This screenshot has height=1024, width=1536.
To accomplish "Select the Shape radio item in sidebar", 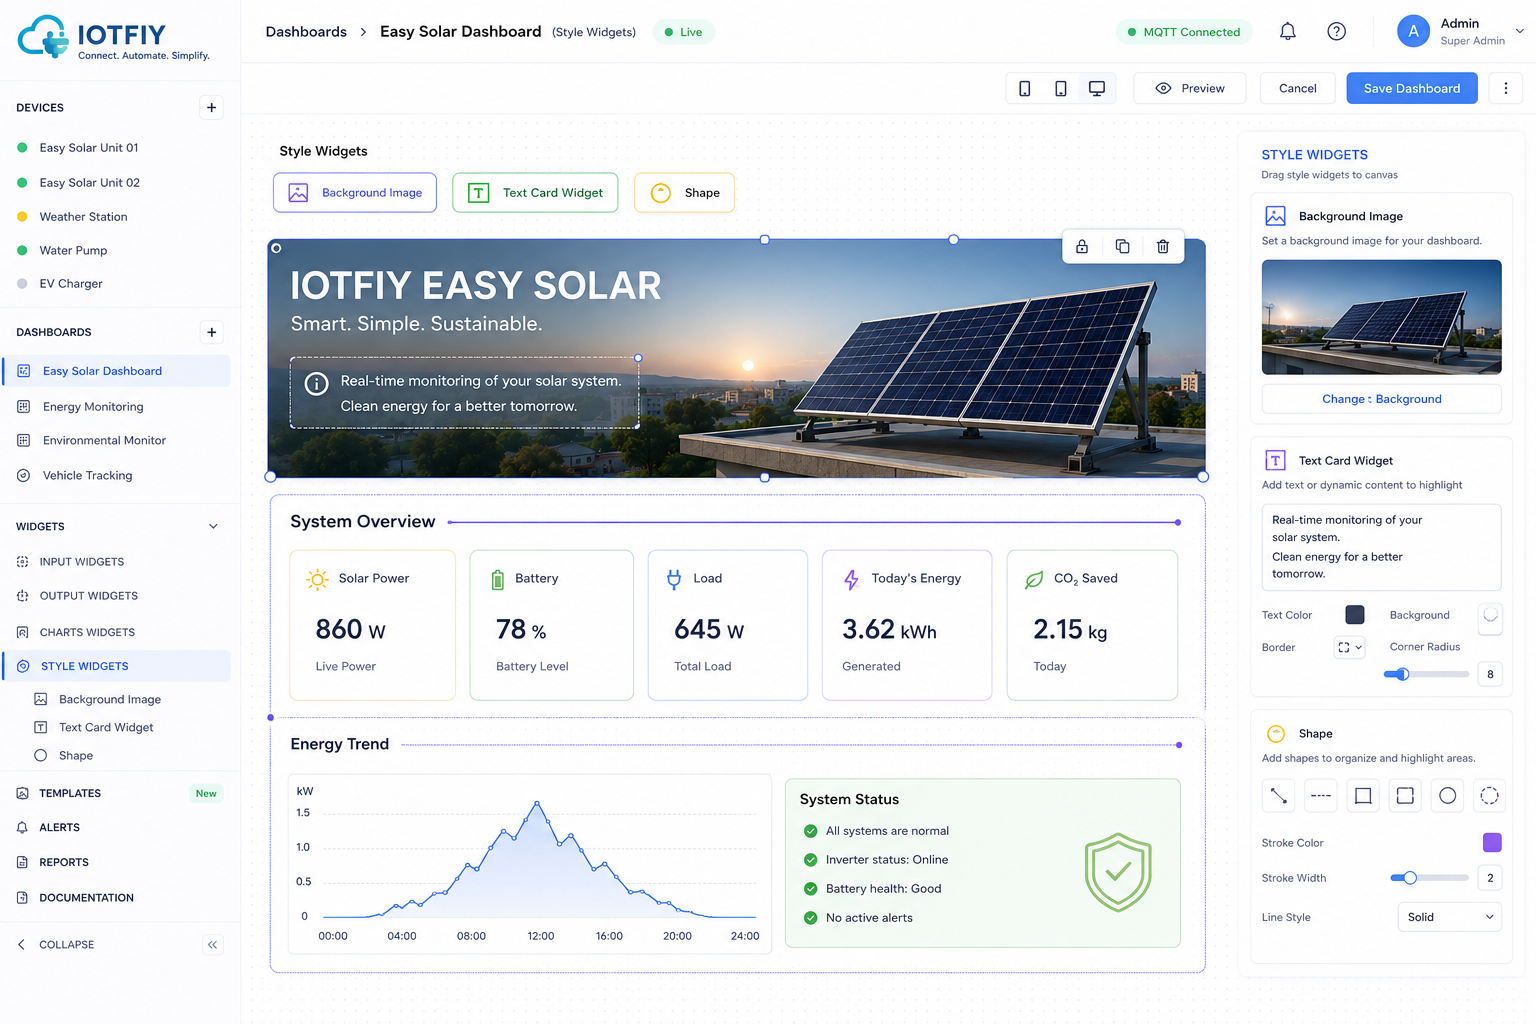I will (x=41, y=756).
